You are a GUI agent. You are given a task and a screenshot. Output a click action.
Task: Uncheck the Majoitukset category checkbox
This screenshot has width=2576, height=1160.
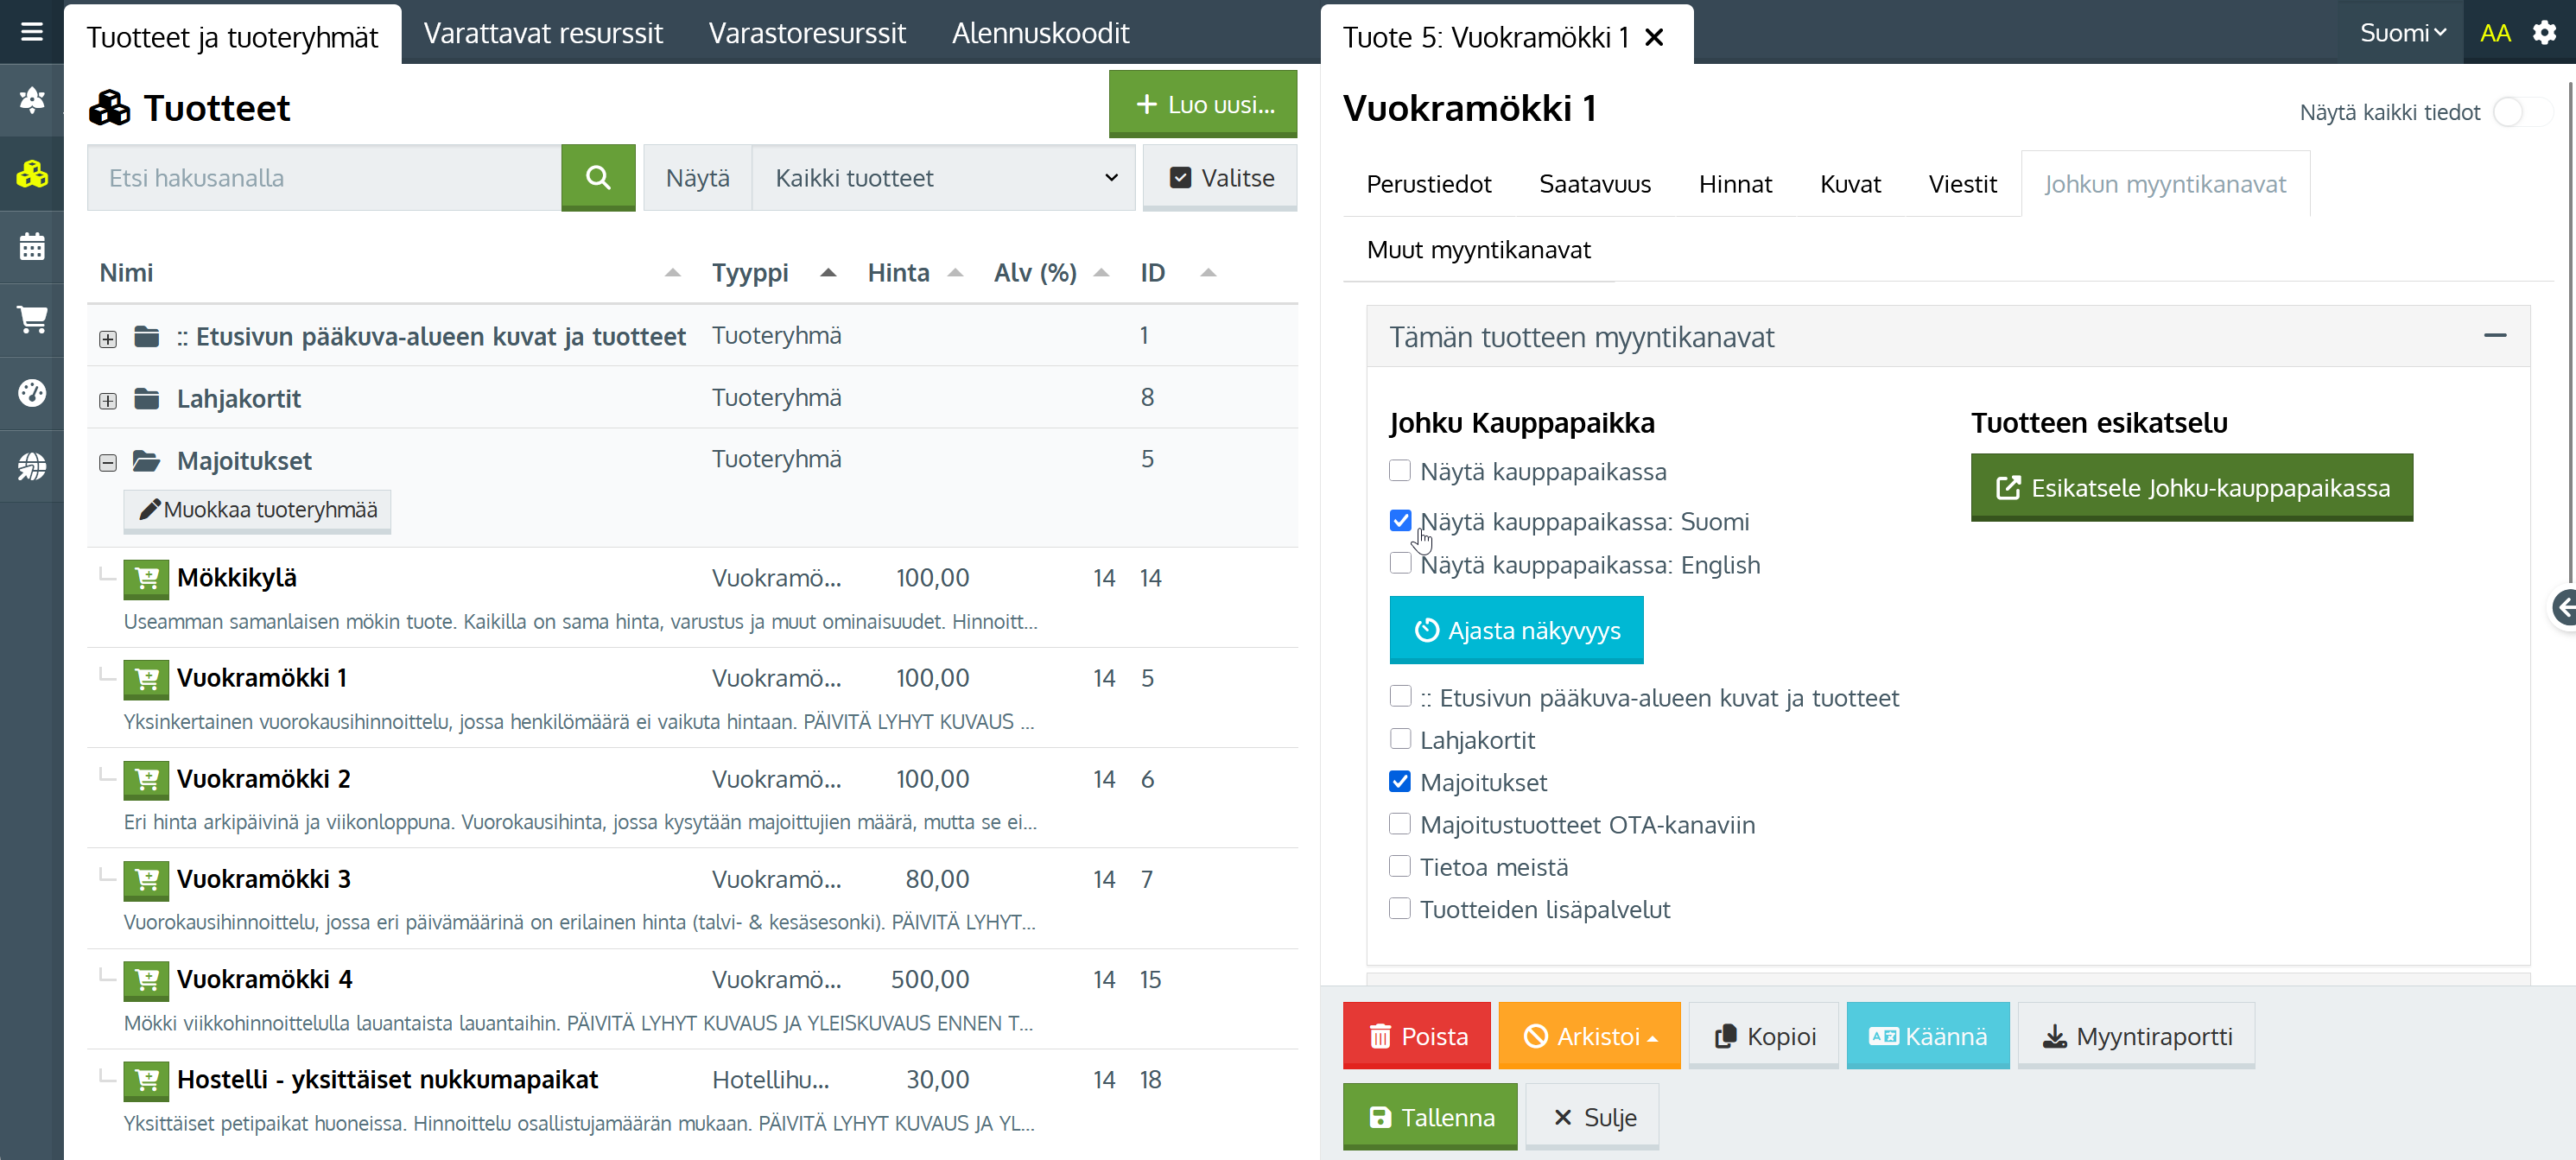[1400, 782]
